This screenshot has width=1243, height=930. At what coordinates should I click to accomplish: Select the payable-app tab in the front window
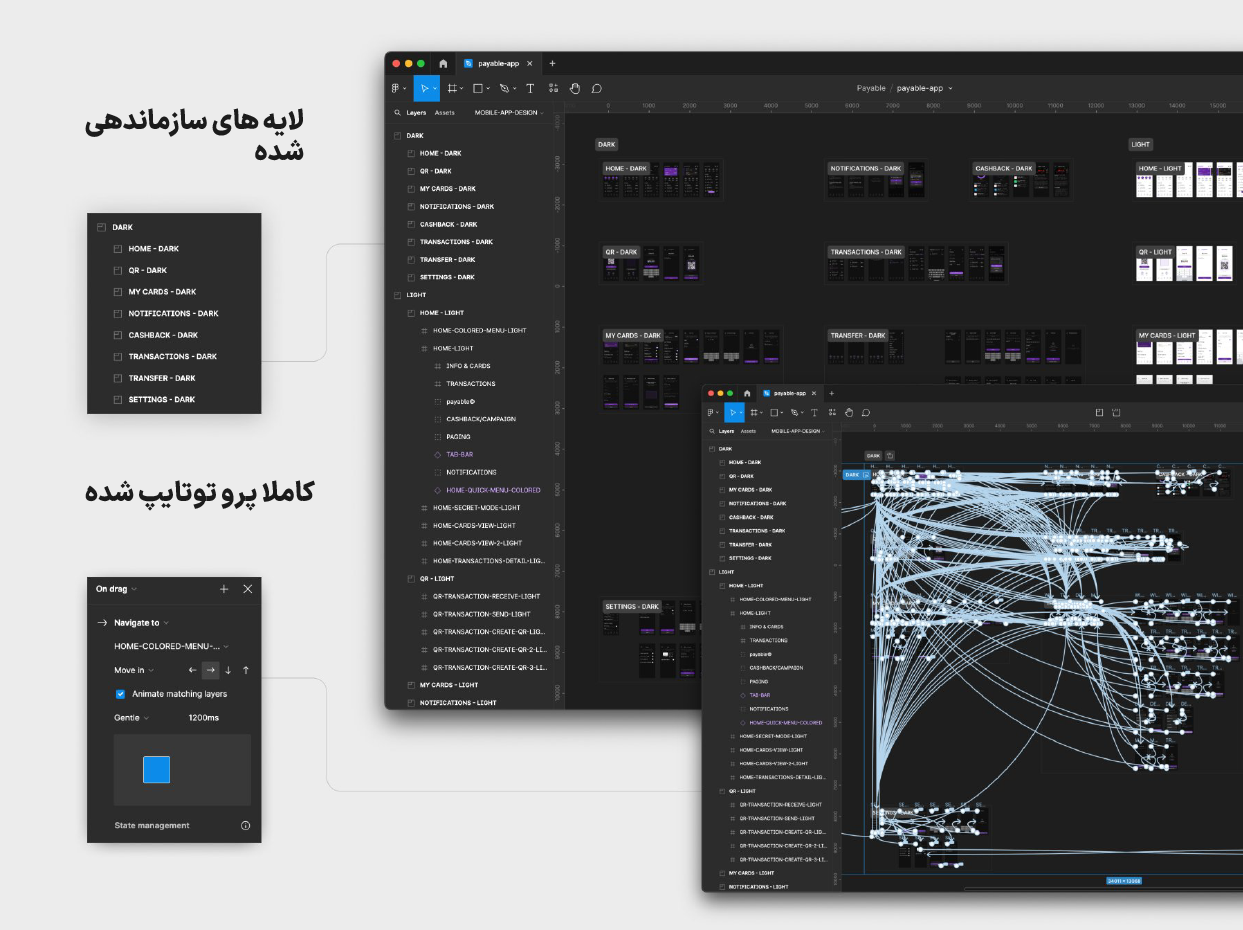click(x=790, y=394)
